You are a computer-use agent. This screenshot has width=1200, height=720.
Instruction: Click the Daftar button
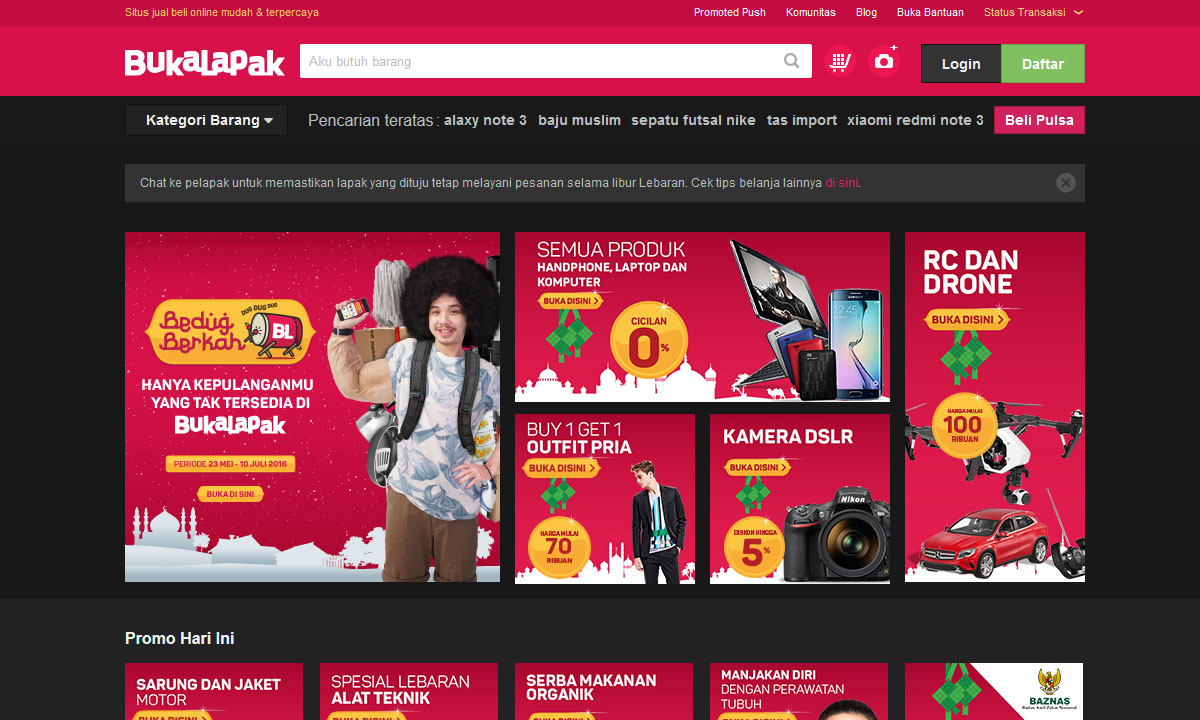1043,64
